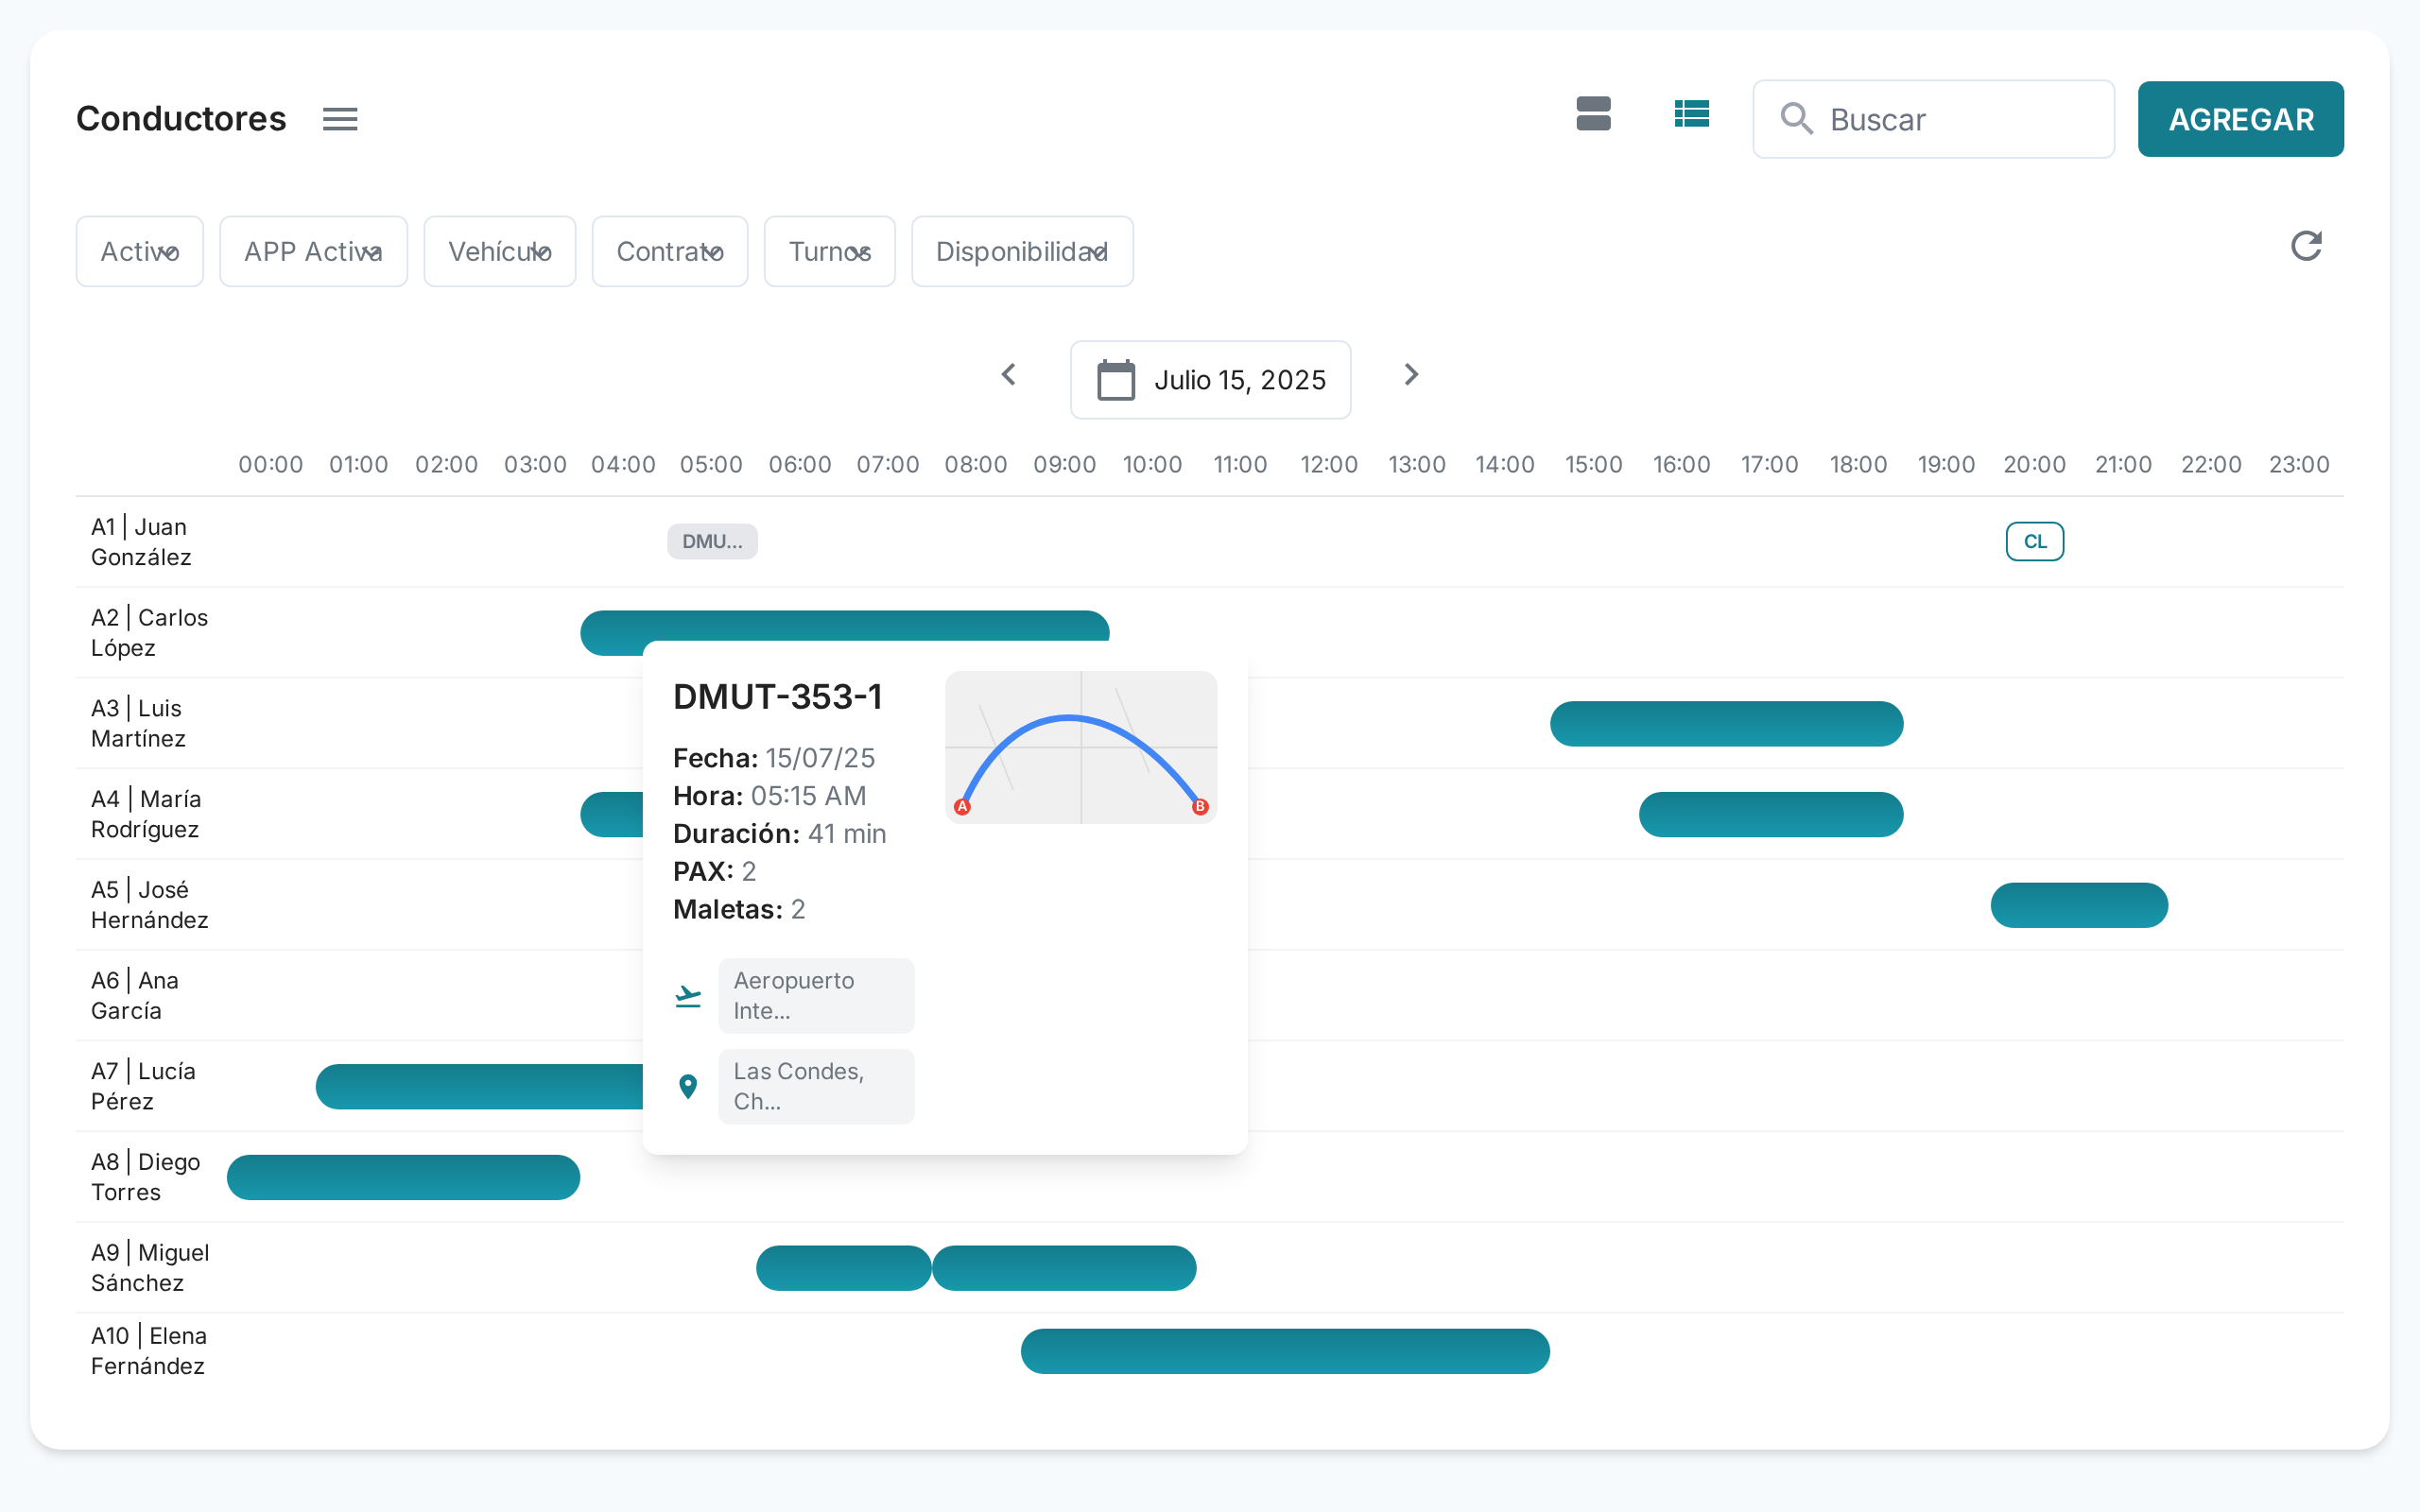Click the calendar icon in date picker

(x=1116, y=380)
